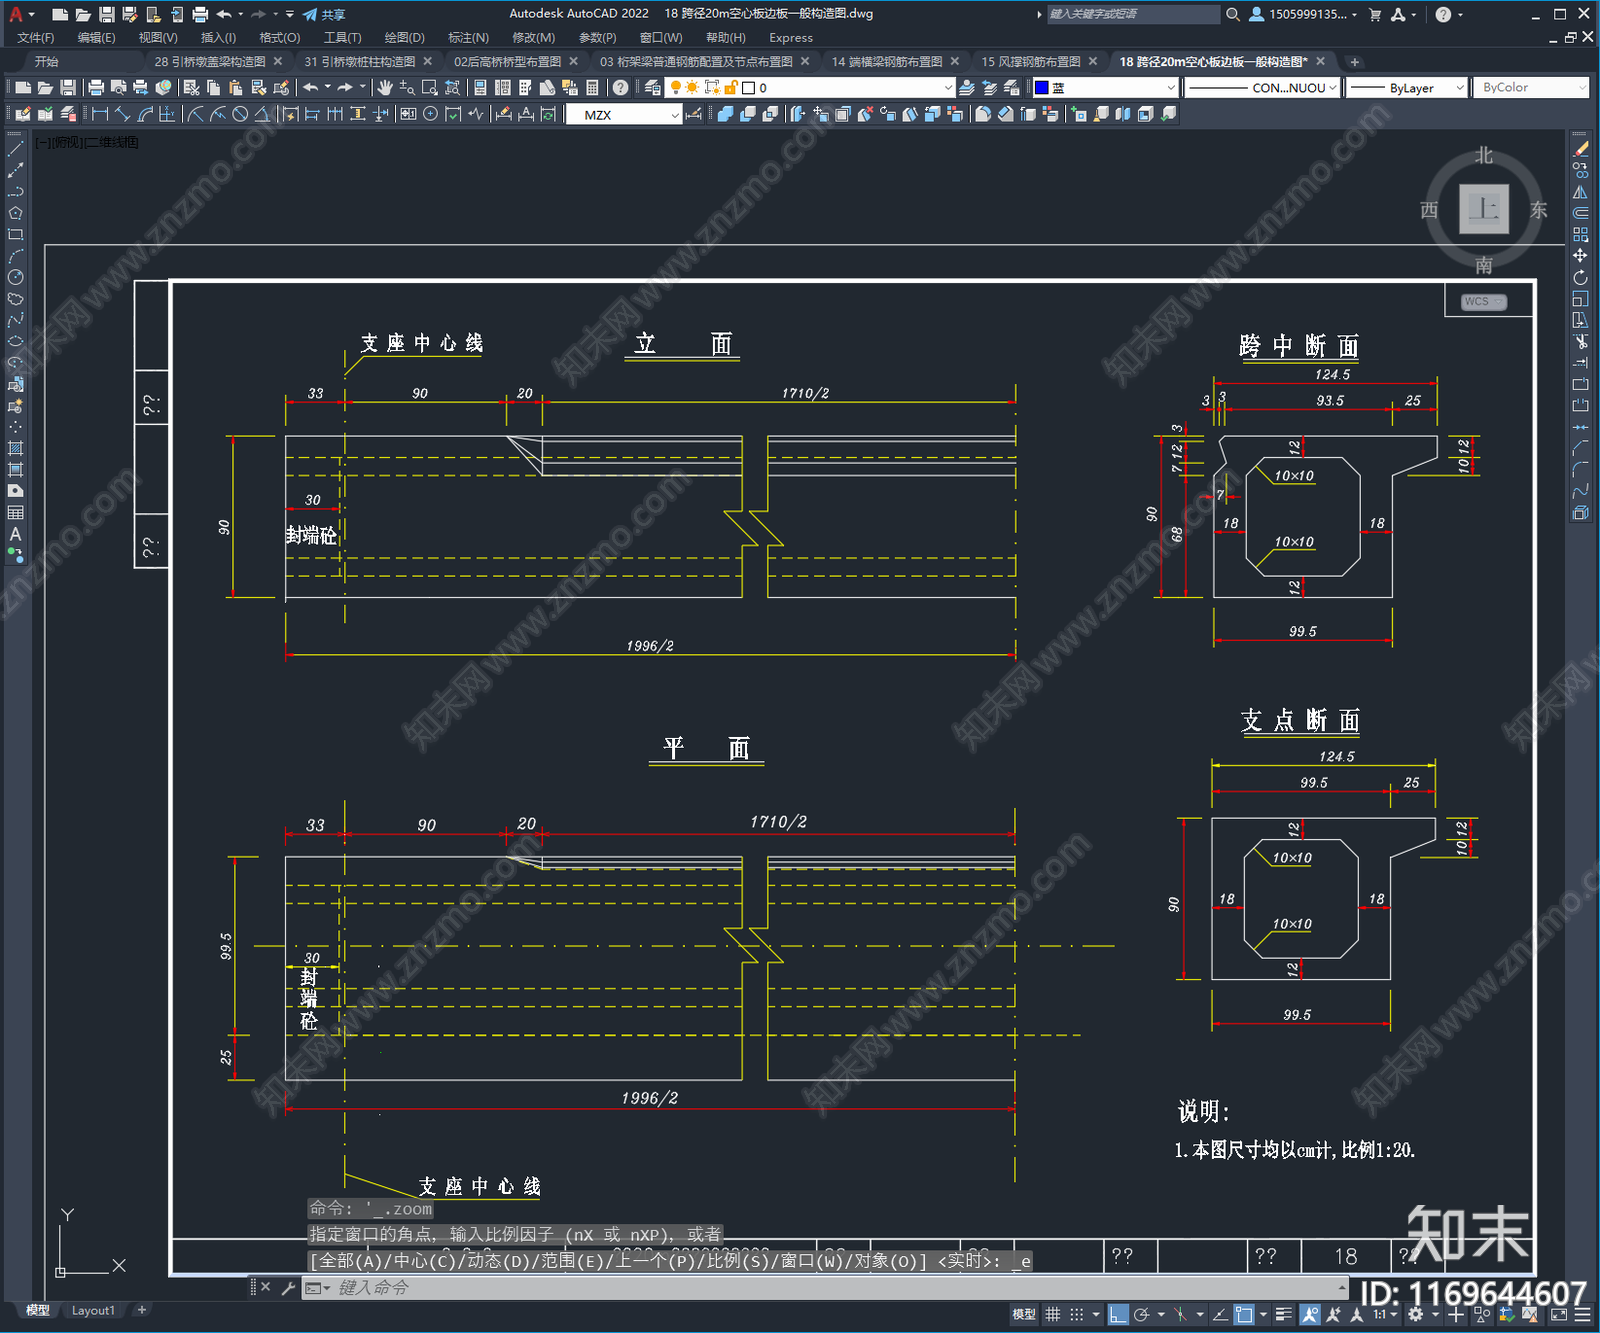Click the ViewCube top face 上

pos(1483,209)
